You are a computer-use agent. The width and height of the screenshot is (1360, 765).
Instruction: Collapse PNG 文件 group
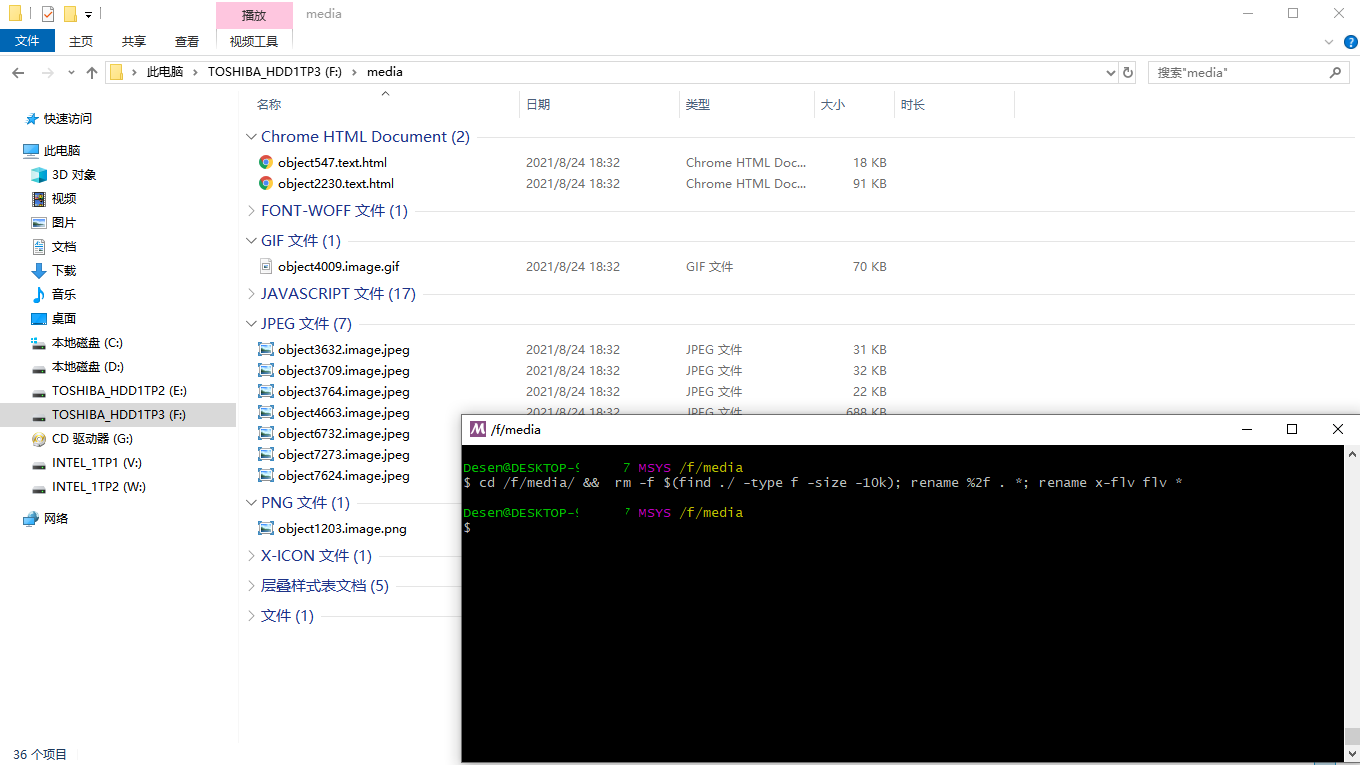[251, 502]
